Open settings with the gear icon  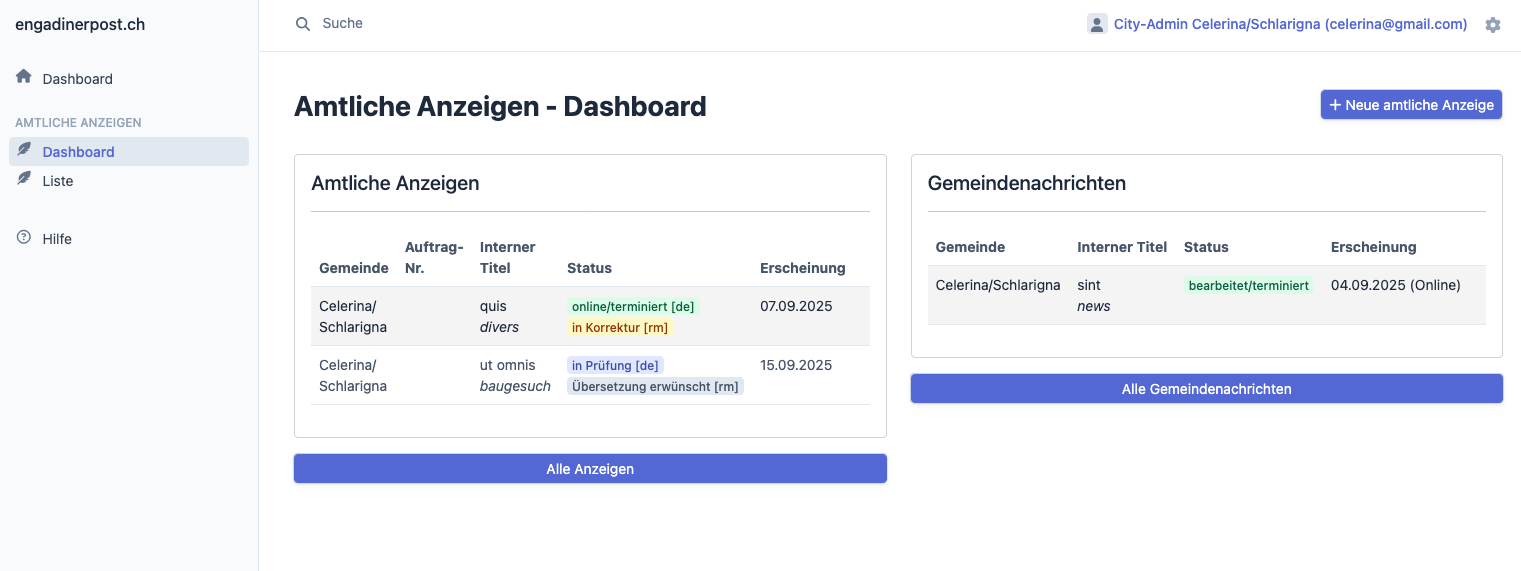click(1492, 25)
